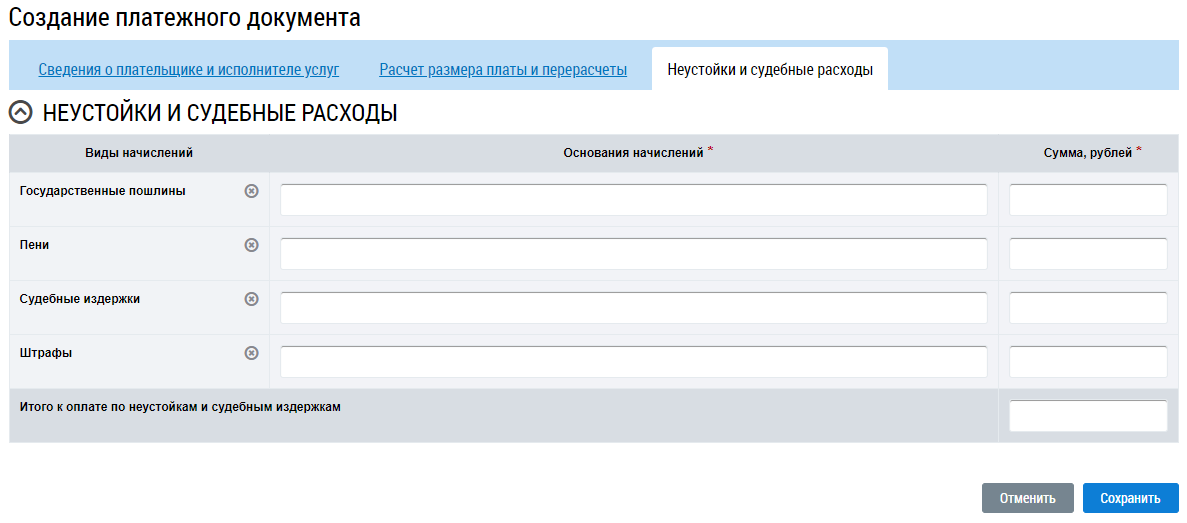
Task: Click the Отменить button
Action: point(1027,498)
